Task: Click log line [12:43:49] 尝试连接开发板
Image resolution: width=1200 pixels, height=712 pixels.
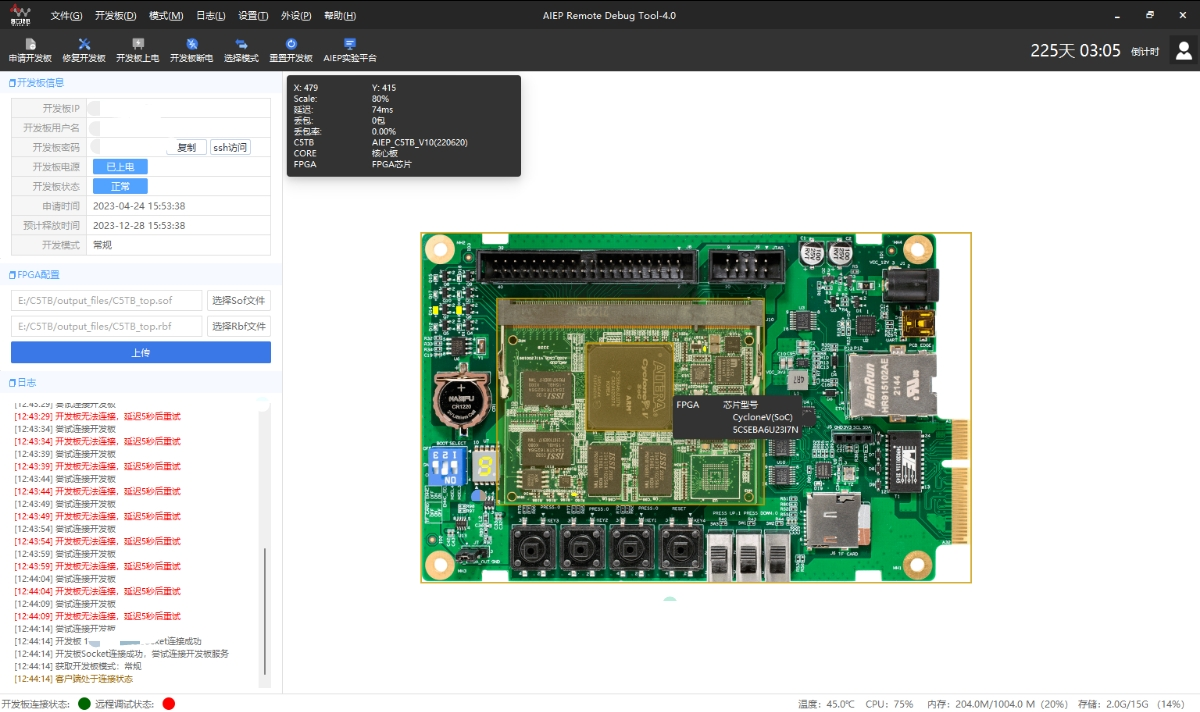Action: [65, 504]
